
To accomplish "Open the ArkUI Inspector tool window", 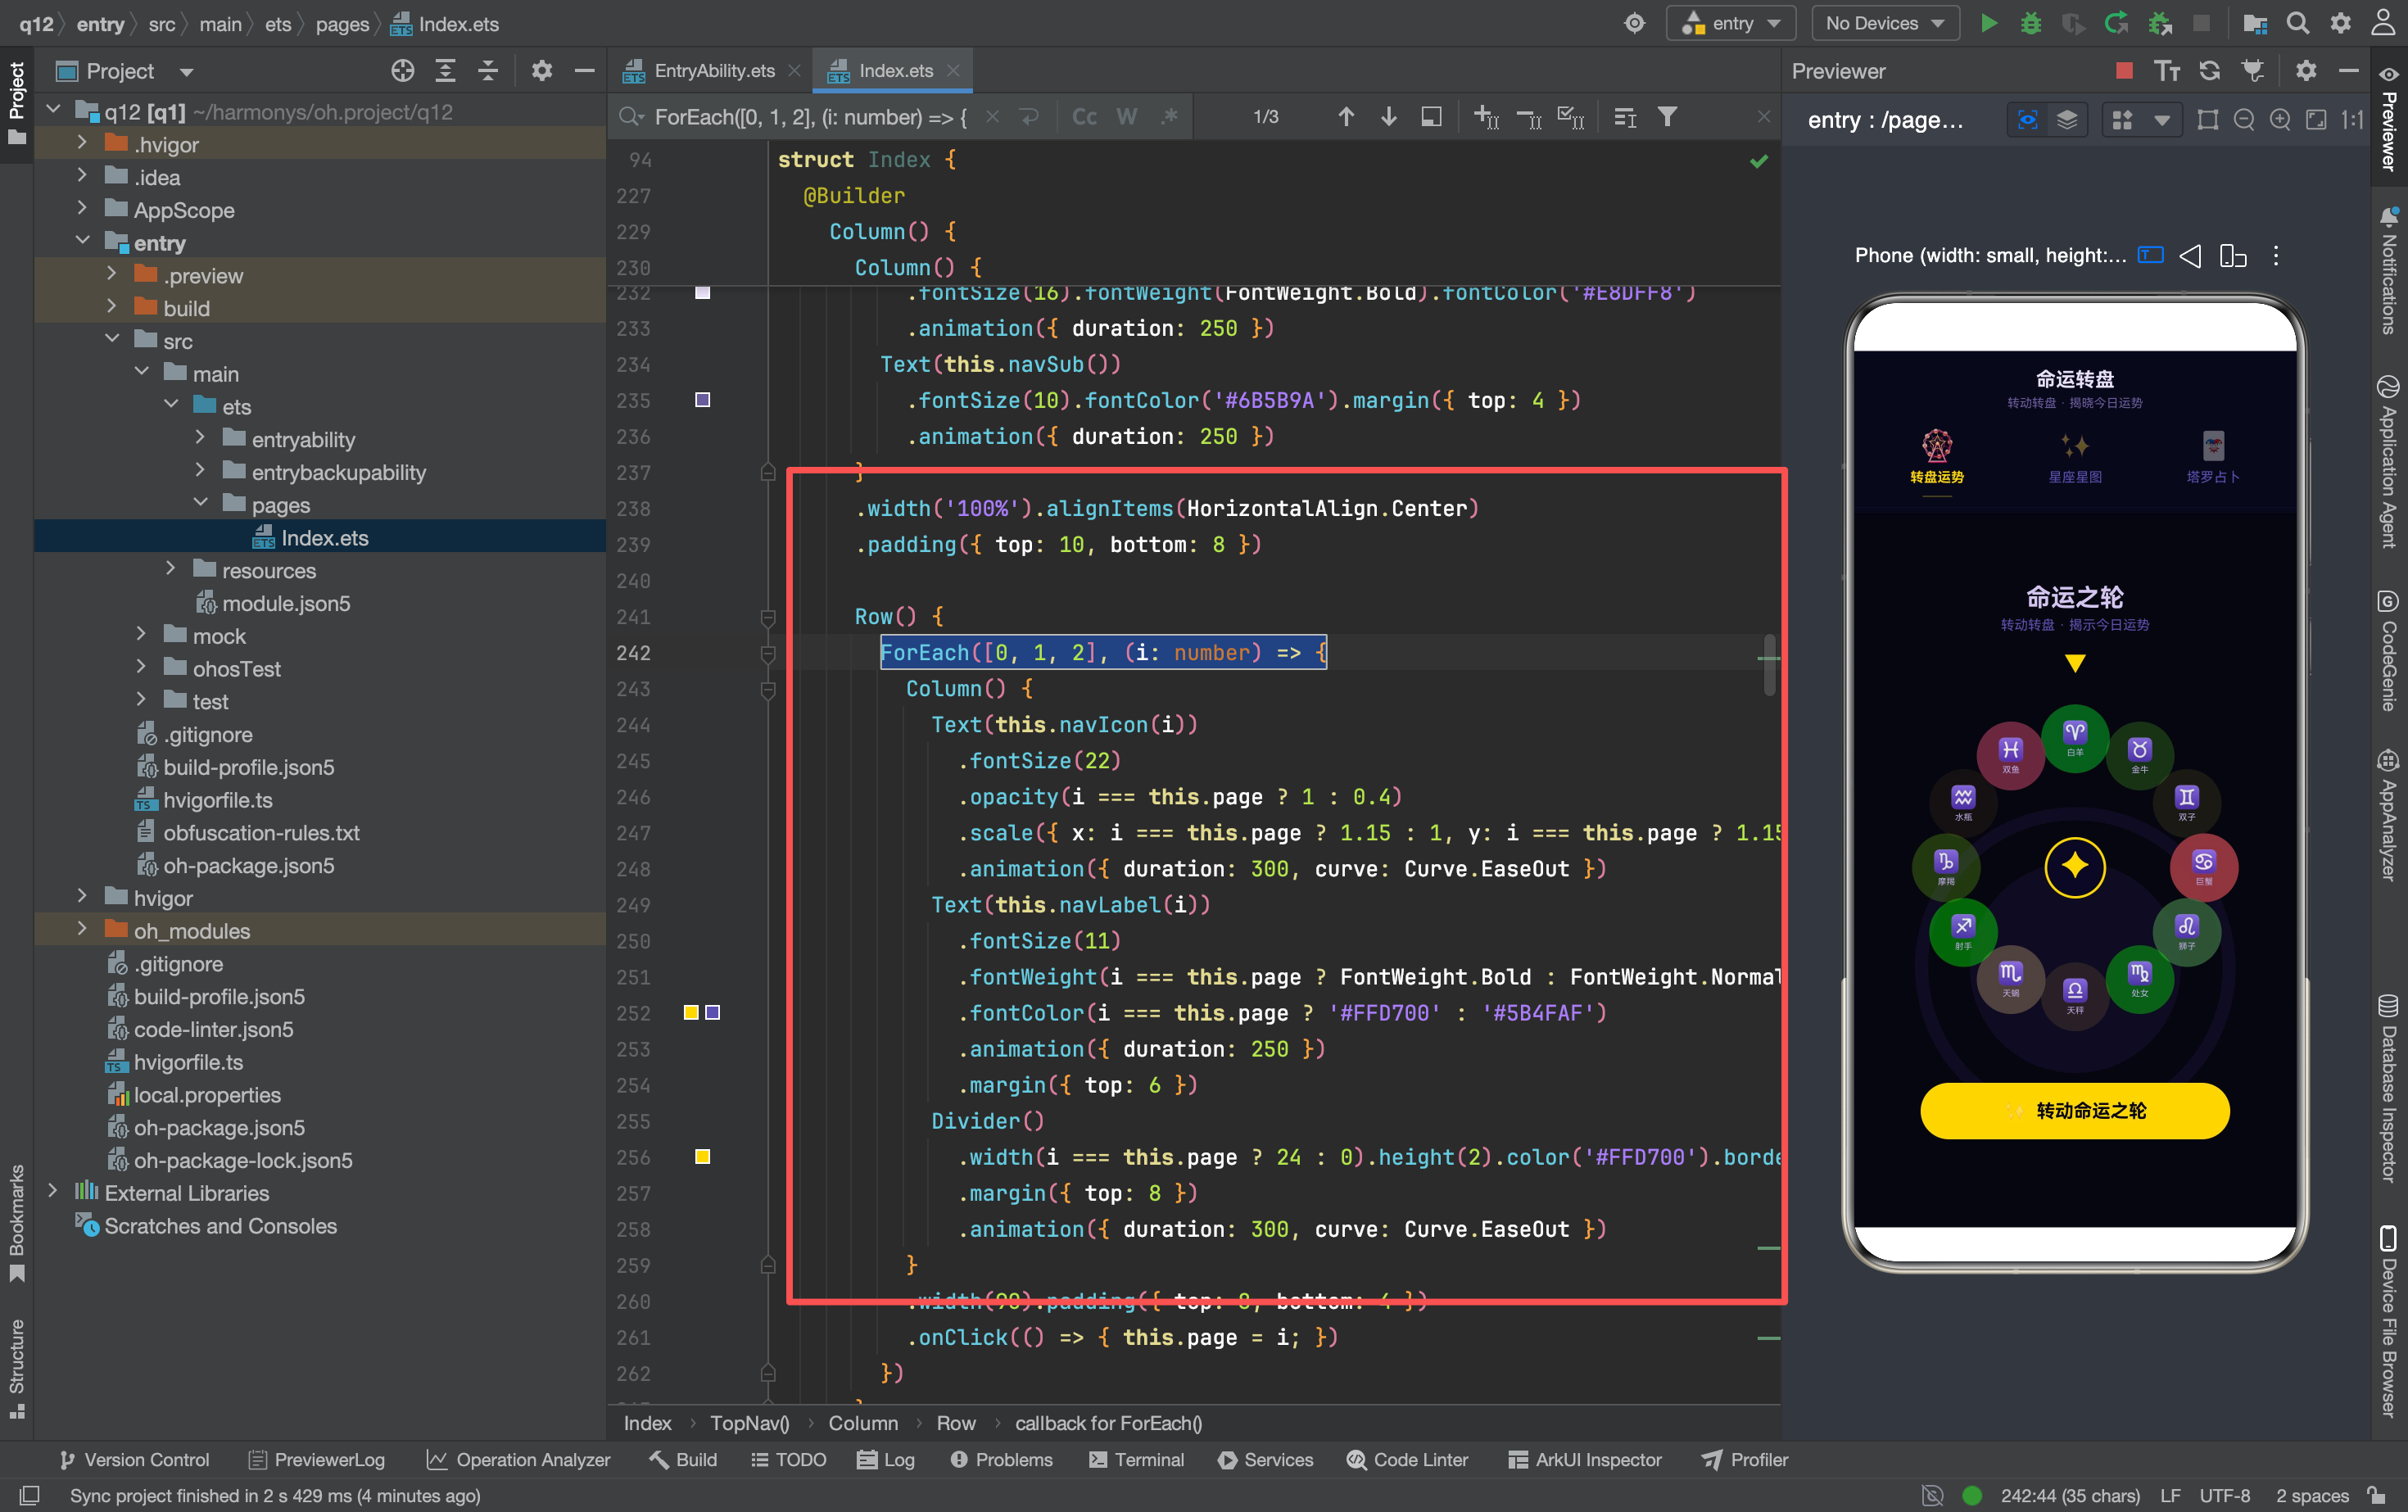I will tap(1584, 1459).
